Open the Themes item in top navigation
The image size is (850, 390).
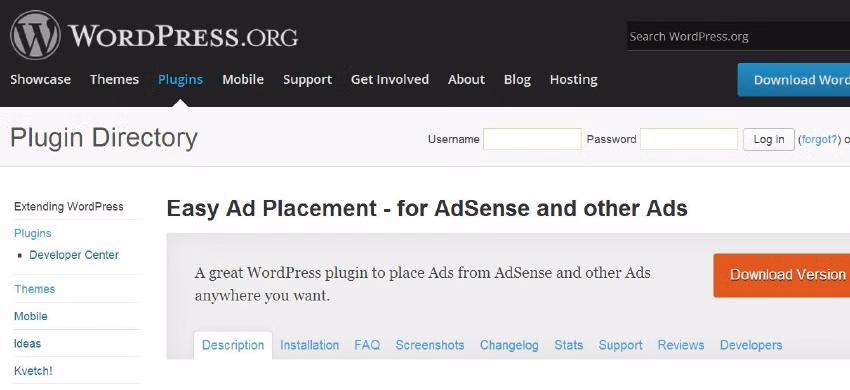click(114, 79)
